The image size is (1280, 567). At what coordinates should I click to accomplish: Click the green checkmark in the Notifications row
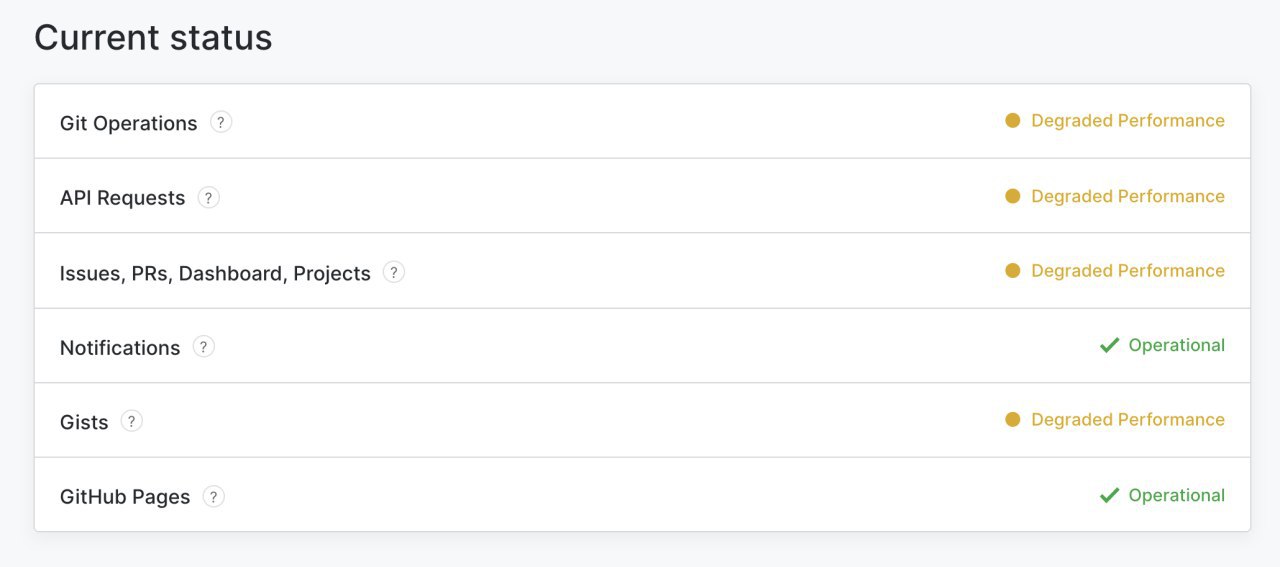(x=1109, y=345)
